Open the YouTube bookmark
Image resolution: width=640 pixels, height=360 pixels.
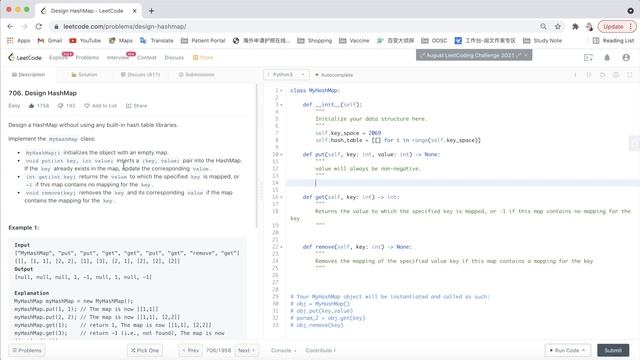click(85, 40)
